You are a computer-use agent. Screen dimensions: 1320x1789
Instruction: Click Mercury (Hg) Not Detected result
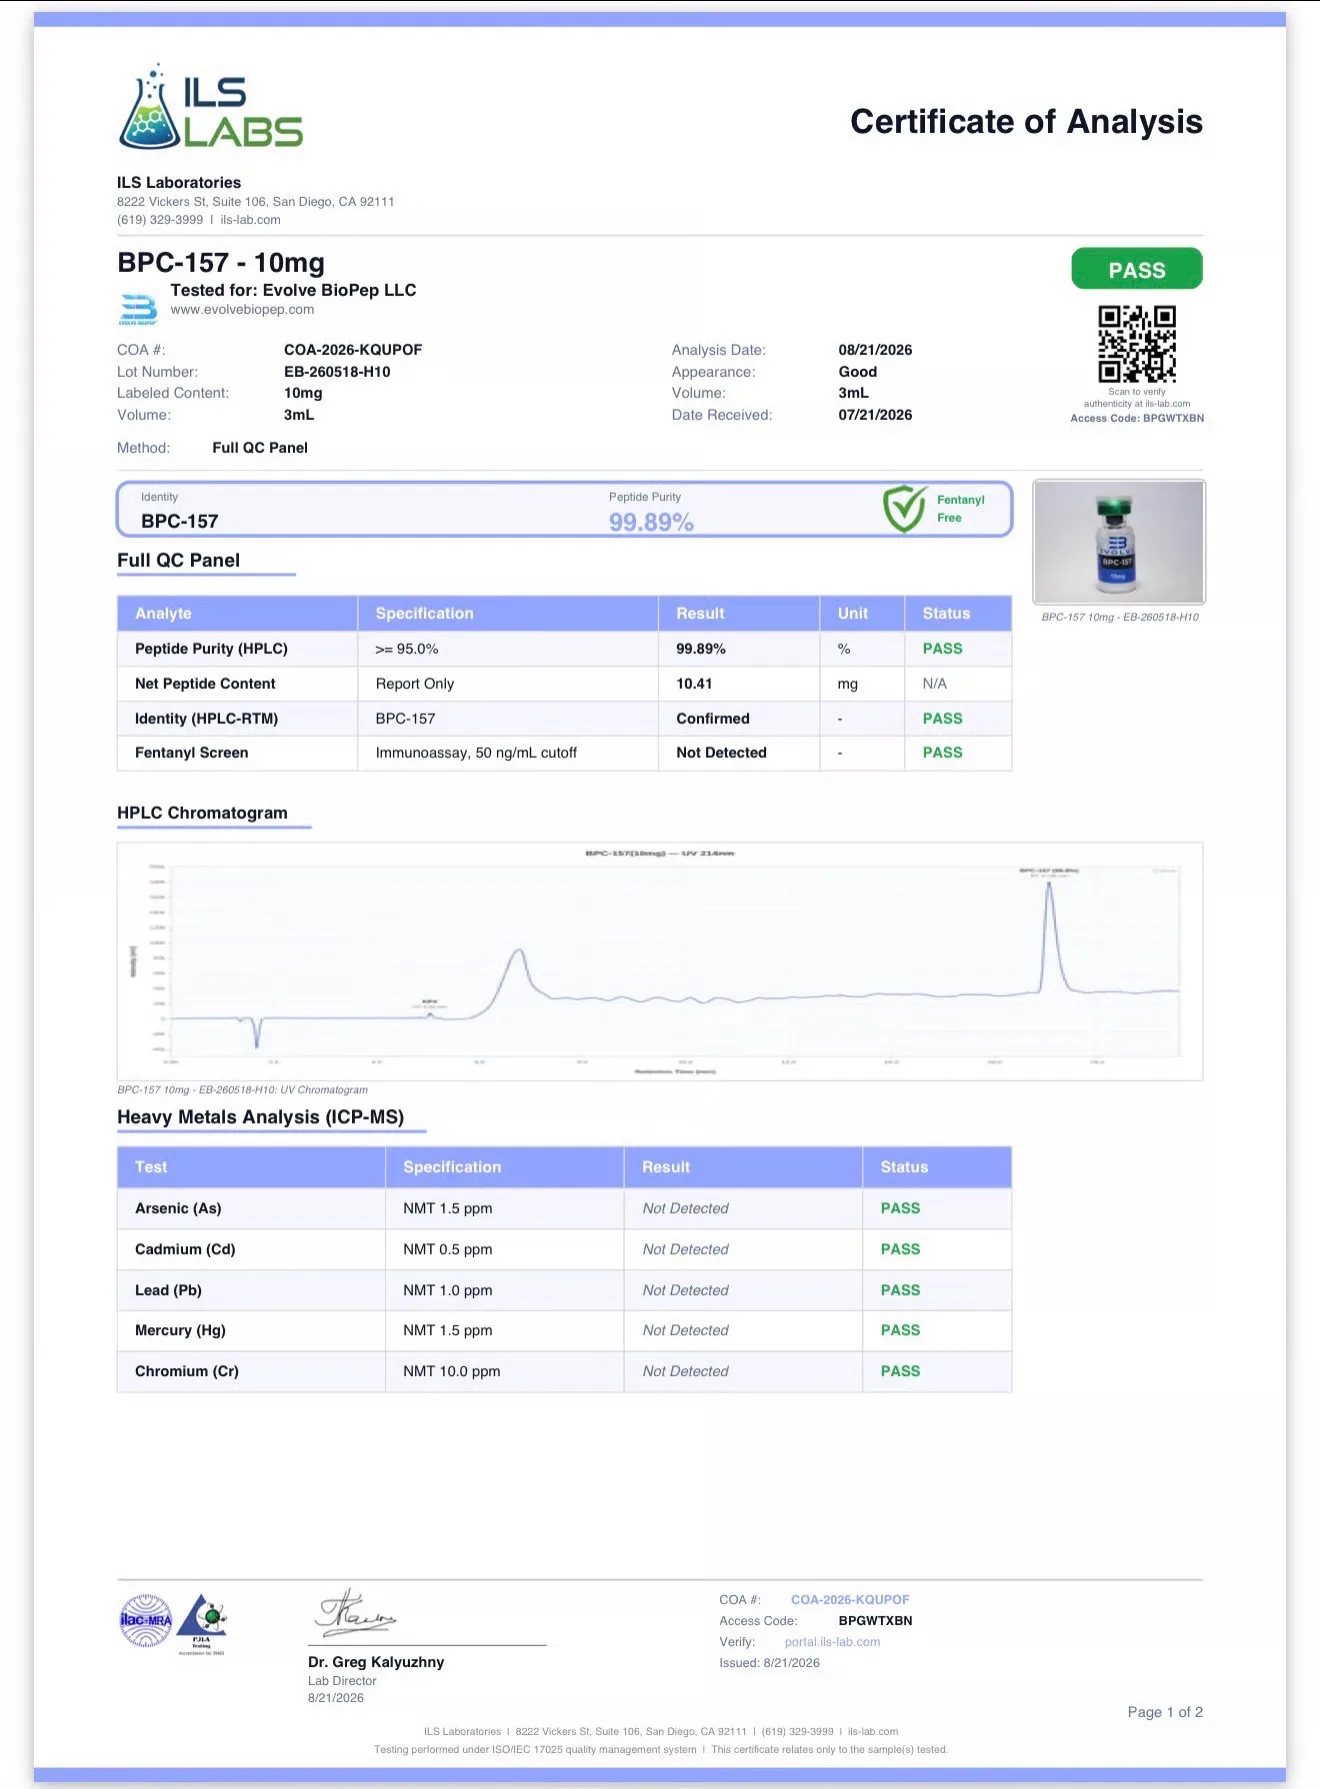click(x=685, y=1330)
